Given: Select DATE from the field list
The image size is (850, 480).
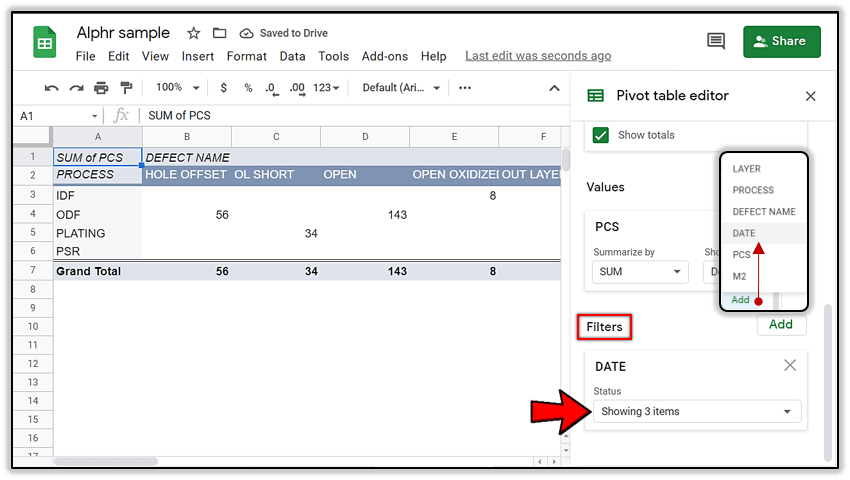Looking at the screenshot, I should tap(744, 233).
